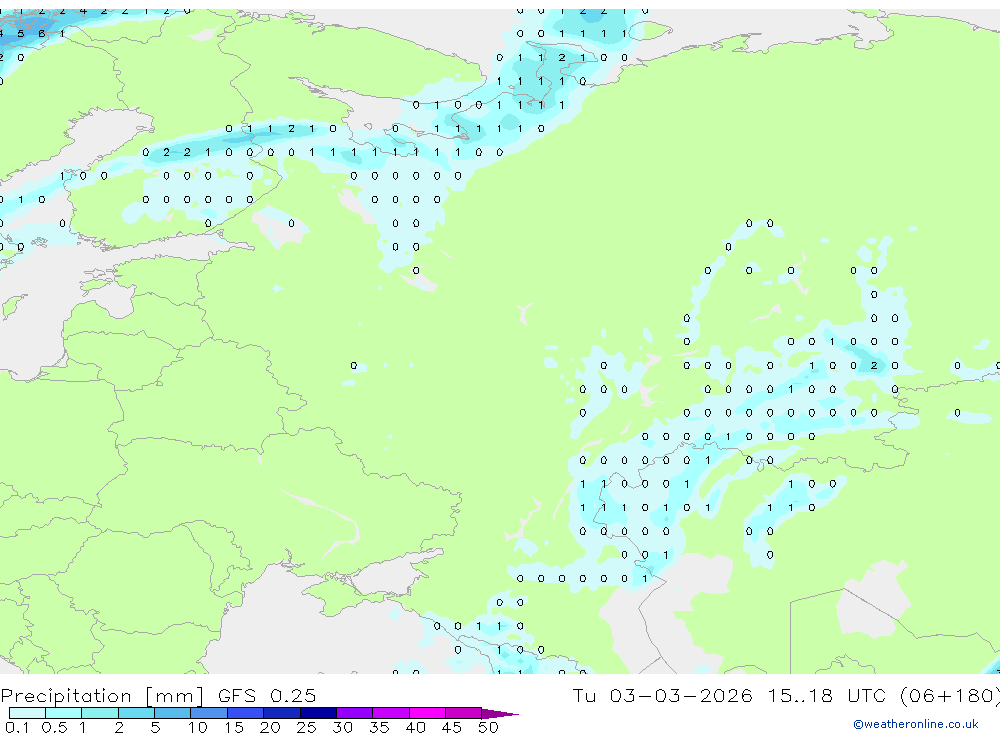Click the legend swatch between 10 and 15
The height and width of the screenshot is (733, 1000).
209,713
